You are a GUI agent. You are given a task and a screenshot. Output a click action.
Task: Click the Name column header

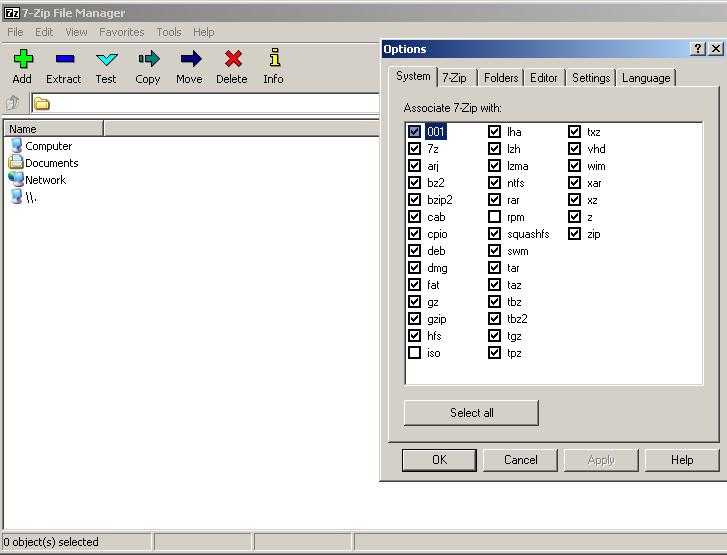click(x=54, y=128)
